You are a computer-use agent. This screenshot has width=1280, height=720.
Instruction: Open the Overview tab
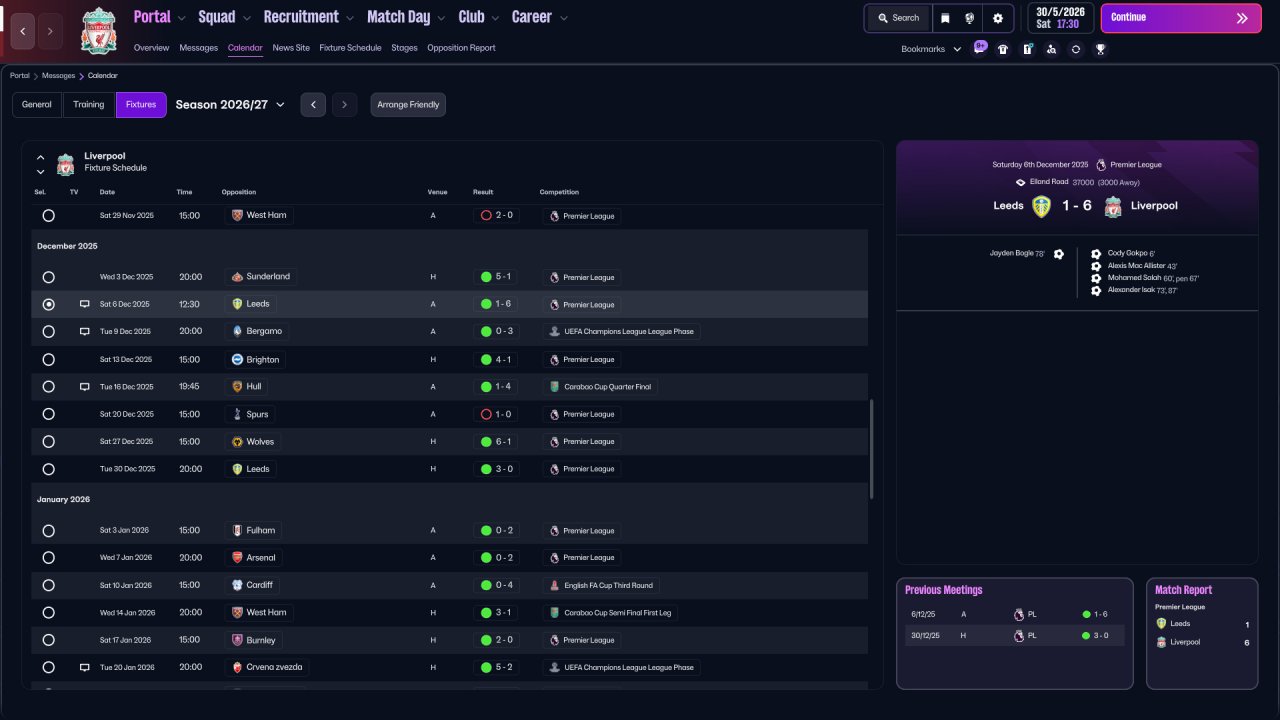pos(151,48)
